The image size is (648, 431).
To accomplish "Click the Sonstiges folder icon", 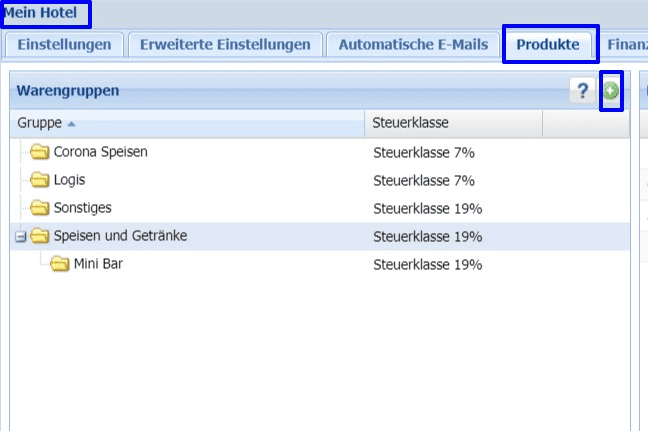I will [40, 209].
